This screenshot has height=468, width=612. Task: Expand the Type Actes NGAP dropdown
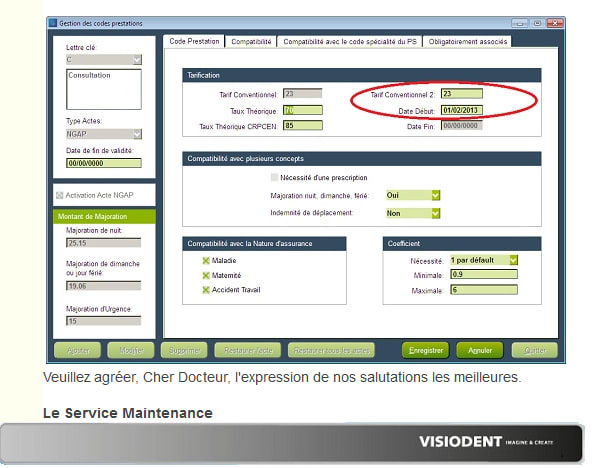[136, 134]
